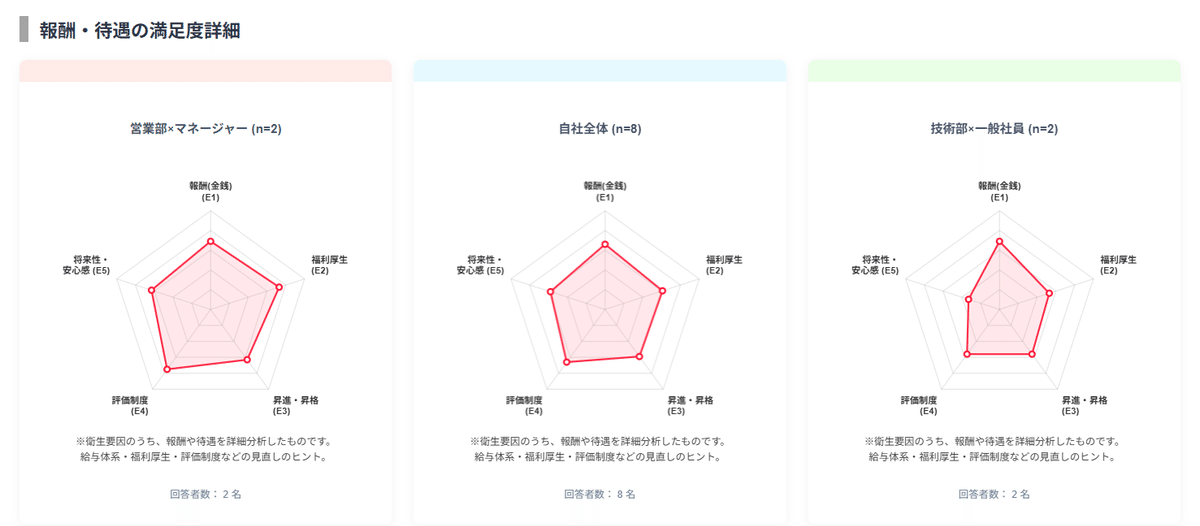The height and width of the screenshot is (526, 1200).
Task: Select the 自社全体 (n=8) chart title
Action: pos(600,128)
